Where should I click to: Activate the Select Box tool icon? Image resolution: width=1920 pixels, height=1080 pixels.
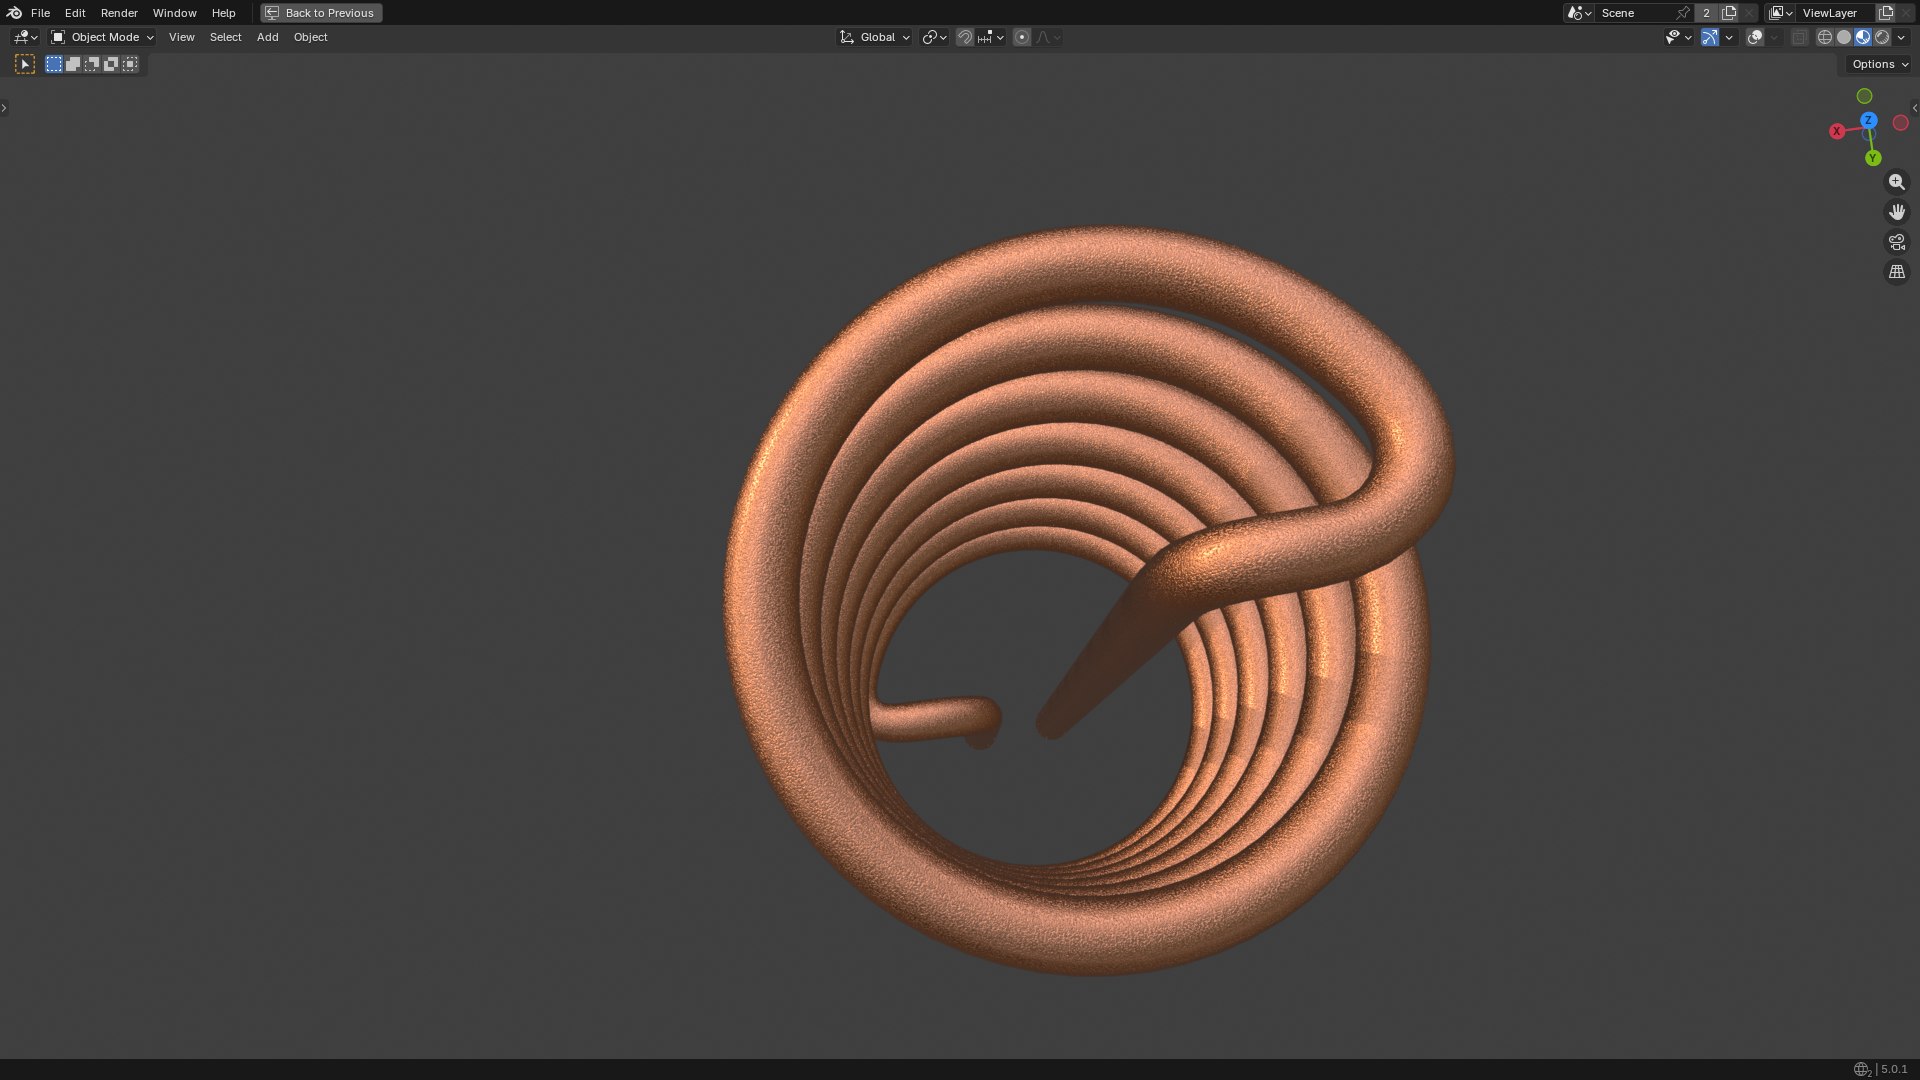pyautogui.click(x=25, y=64)
